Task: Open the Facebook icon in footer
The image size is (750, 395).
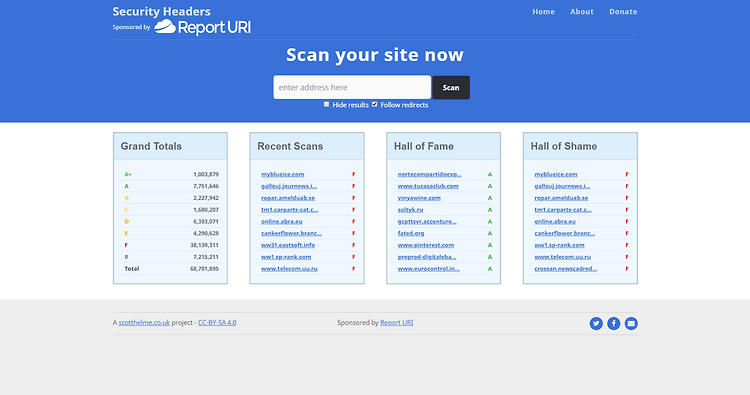Action: pyautogui.click(x=614, y=324)
